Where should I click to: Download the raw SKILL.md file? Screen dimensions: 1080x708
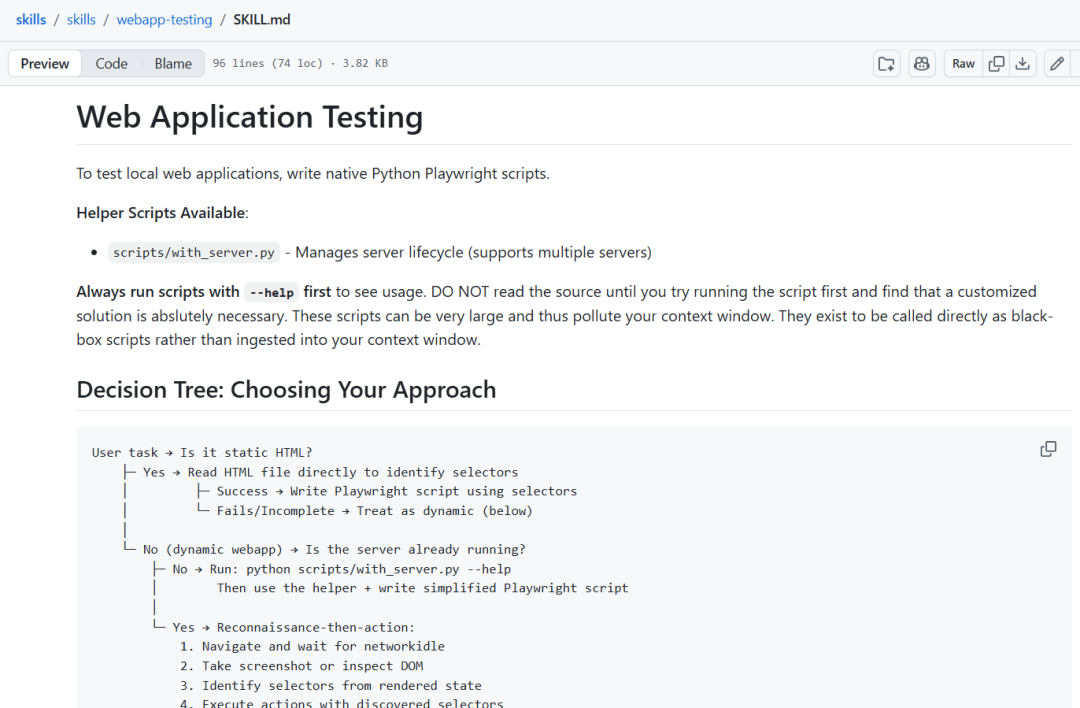click(1022, 64)
